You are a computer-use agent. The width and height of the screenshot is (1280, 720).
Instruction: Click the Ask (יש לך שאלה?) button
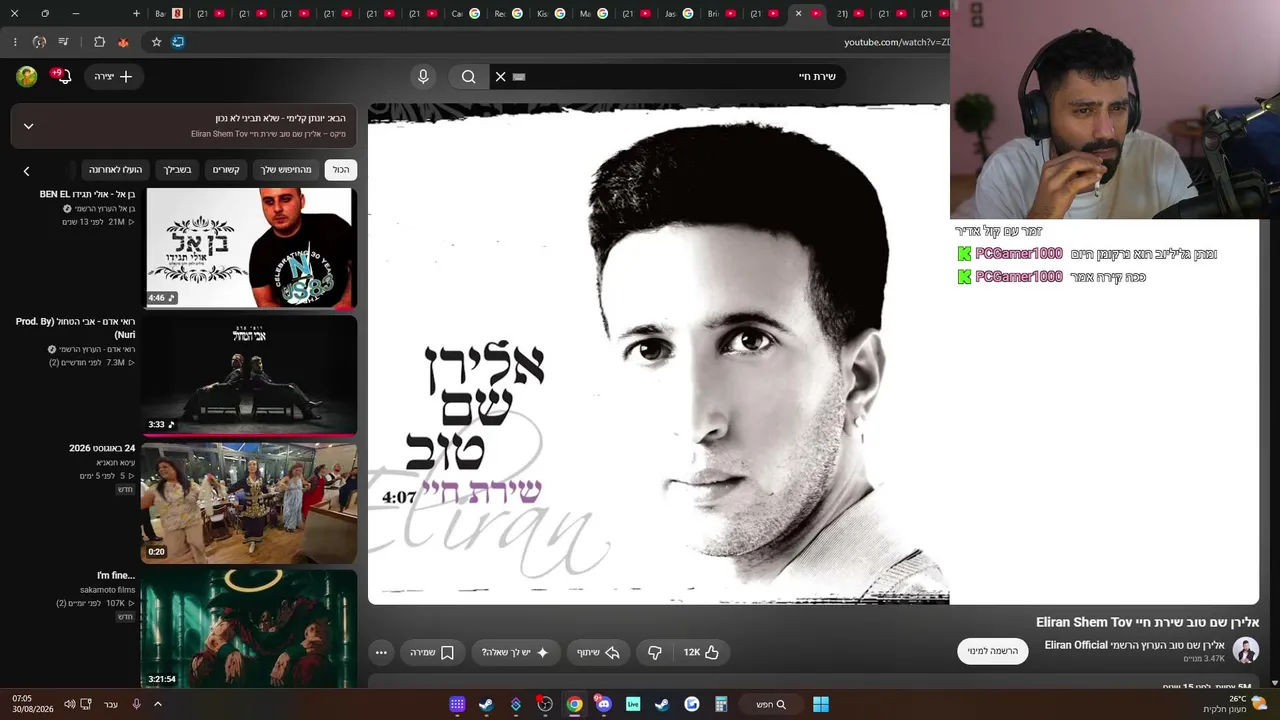515,652
